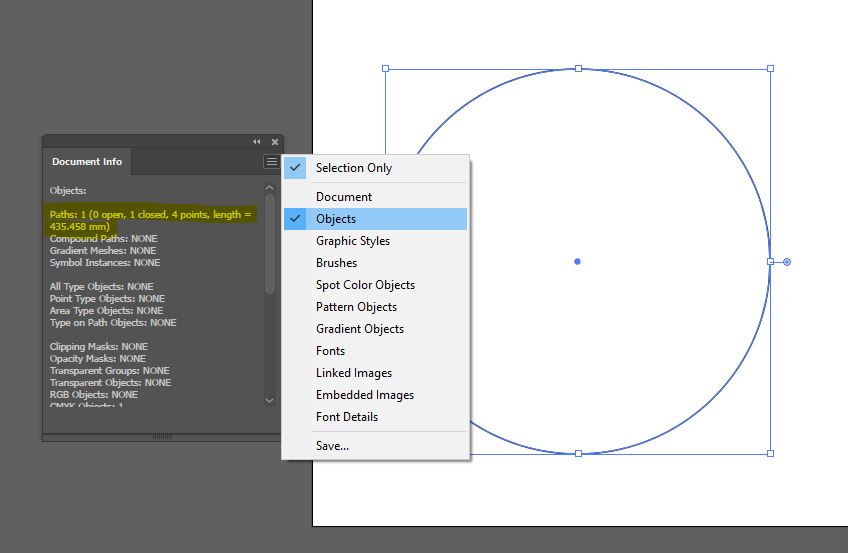
Task: Select the checked Objects menu entry
Action: coord(336,219)
